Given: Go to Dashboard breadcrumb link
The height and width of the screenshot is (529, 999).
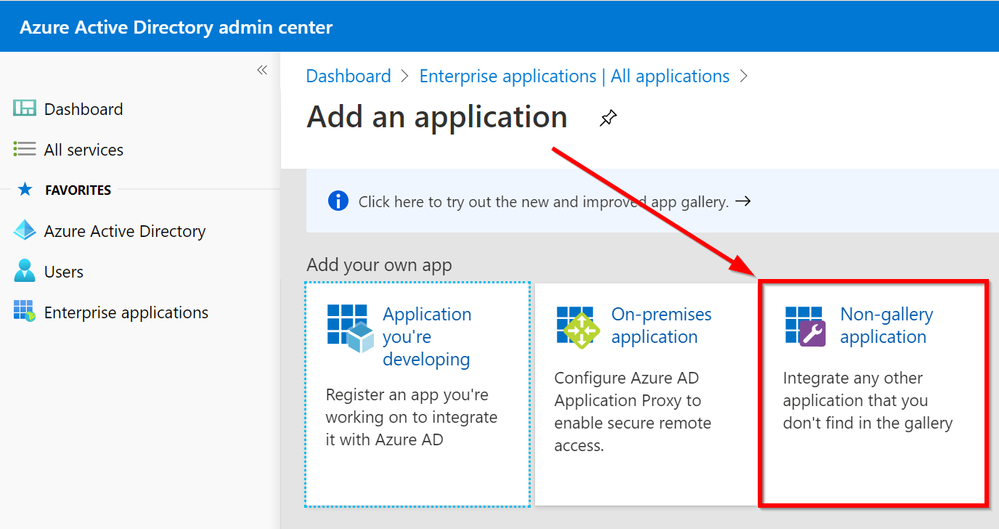Looking at the screenshot, I should pyautogui.click(x=349, y=76).
